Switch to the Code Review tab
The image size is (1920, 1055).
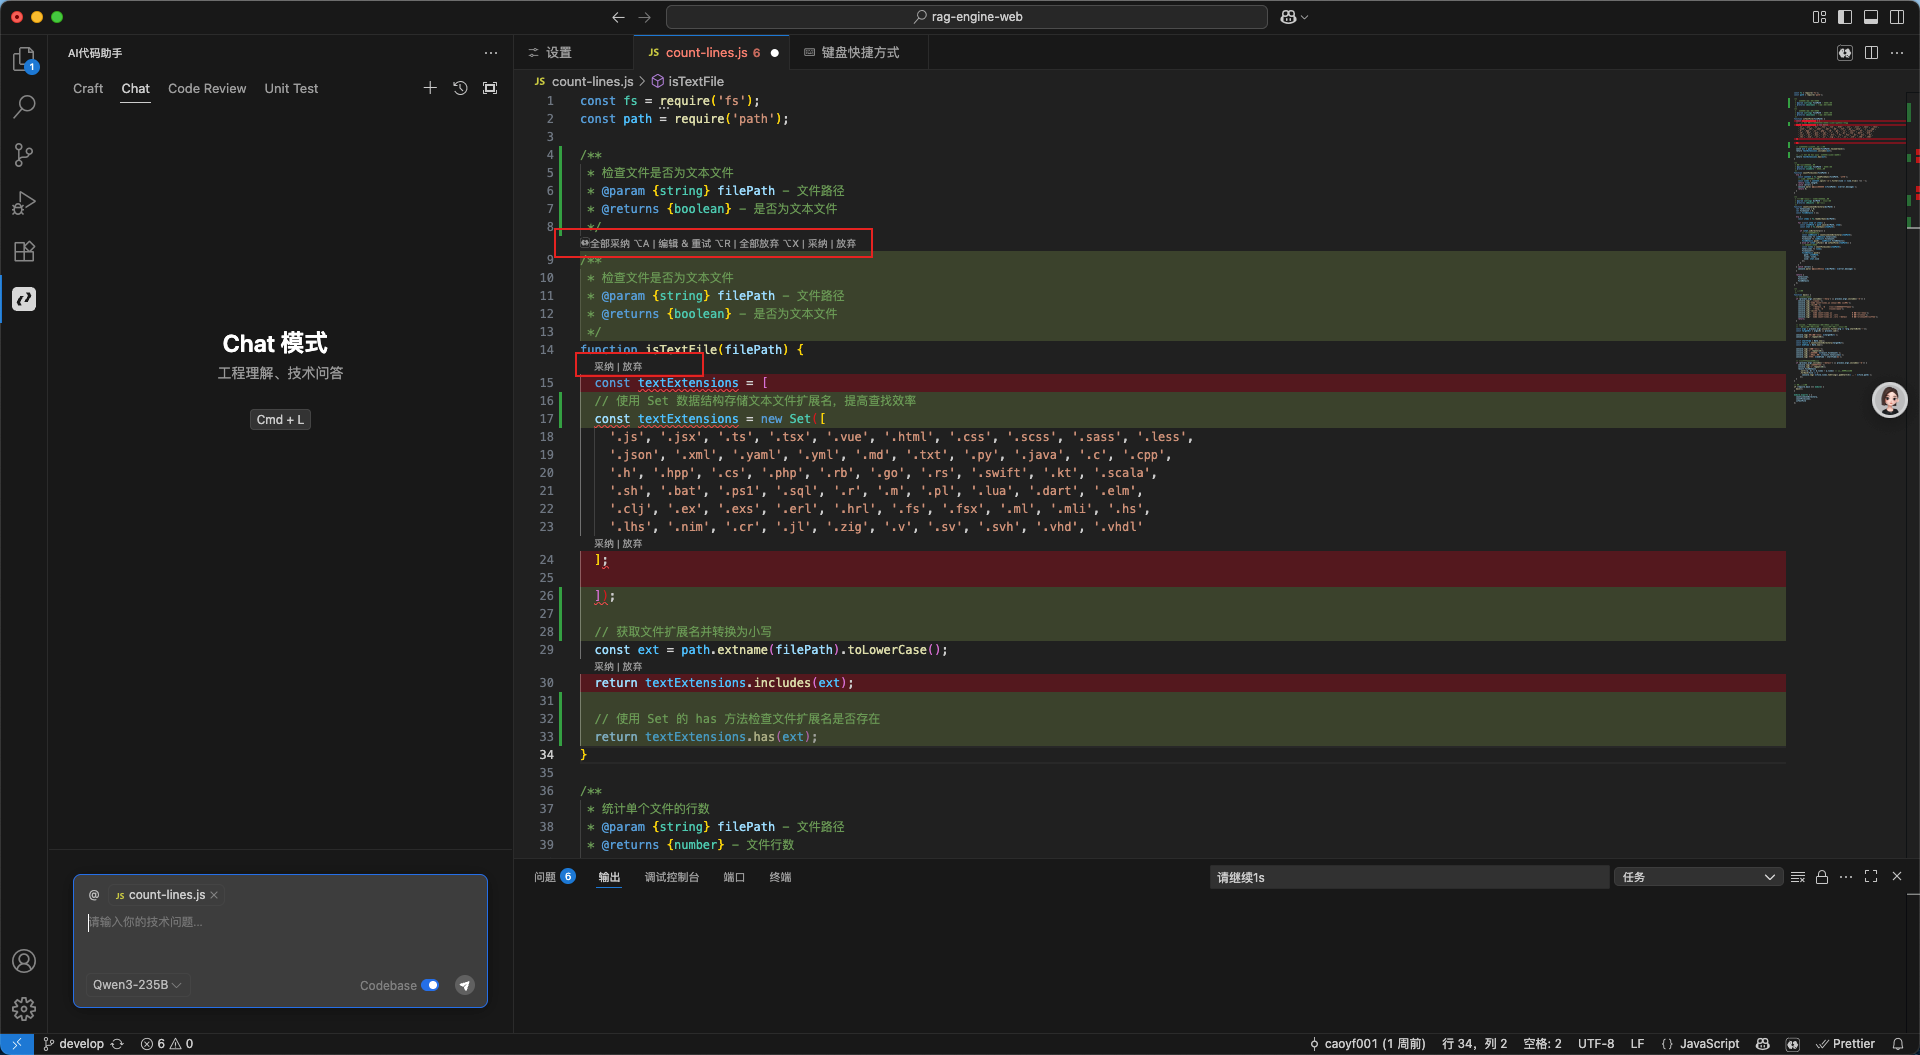[x=207, y=89]
